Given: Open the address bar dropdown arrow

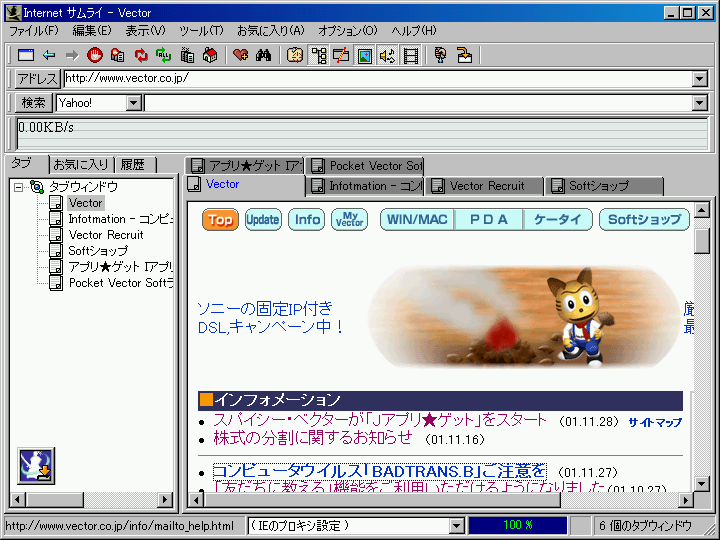Looking at the screenshot, I should point(699,79).
